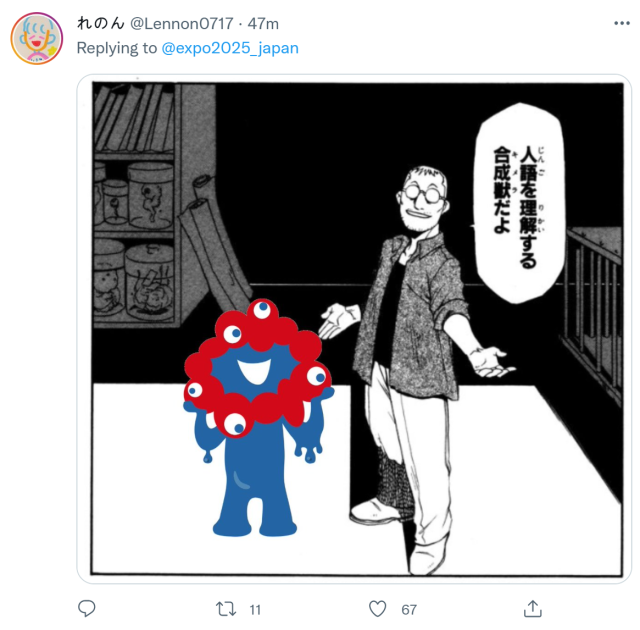Viewport: 640px width, 630px height.
Task: Open the three-dot more options menu
Action: (x=622, y=24)
